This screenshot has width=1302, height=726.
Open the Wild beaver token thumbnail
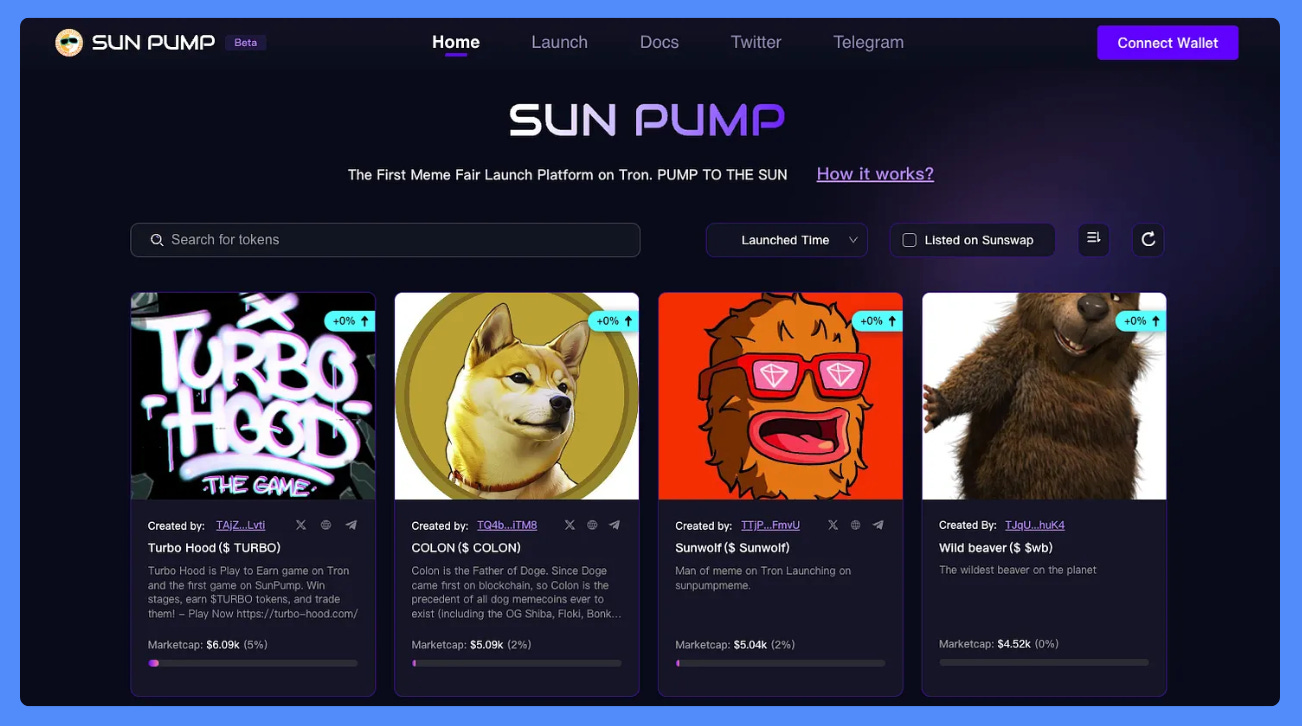1044,396
